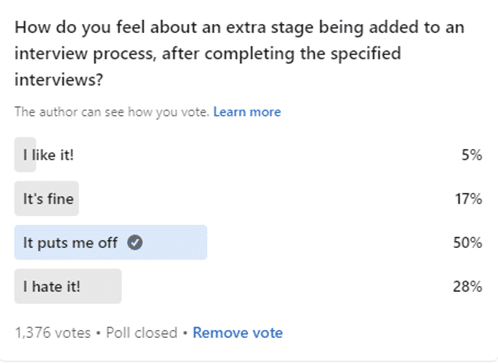Click the 50% result value
The height and width of the screenshot is (363, 498).
pyautogui.click(x=468, y=243)
